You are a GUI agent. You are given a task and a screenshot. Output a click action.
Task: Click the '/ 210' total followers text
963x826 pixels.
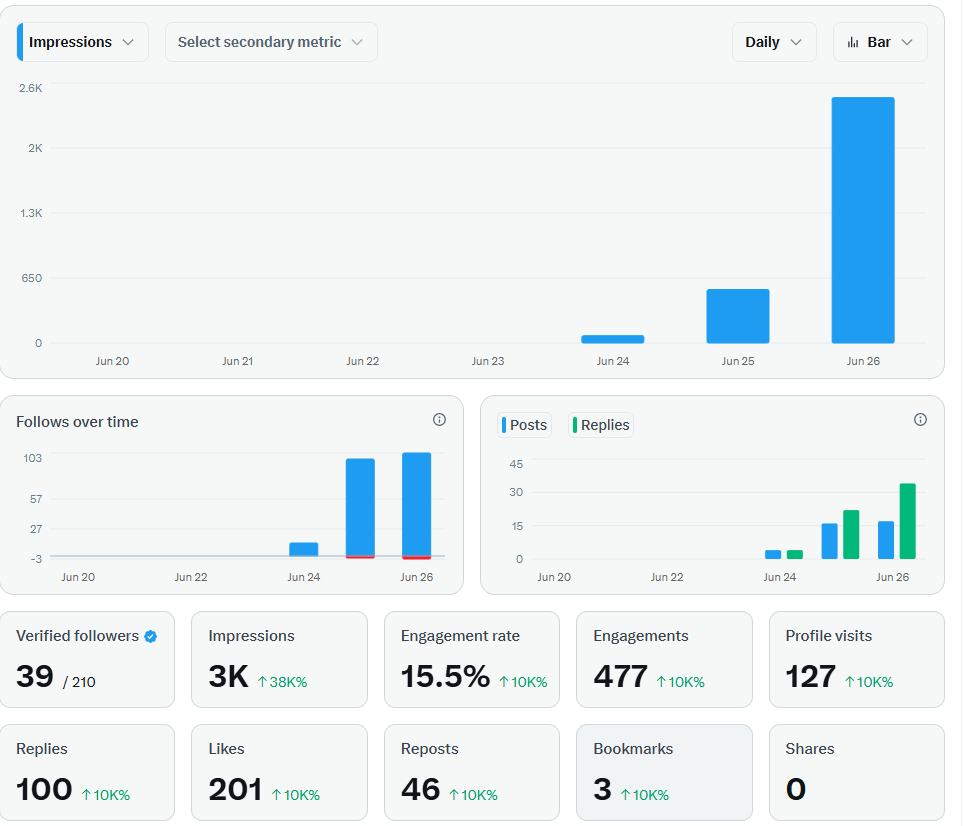click(79, 682)
